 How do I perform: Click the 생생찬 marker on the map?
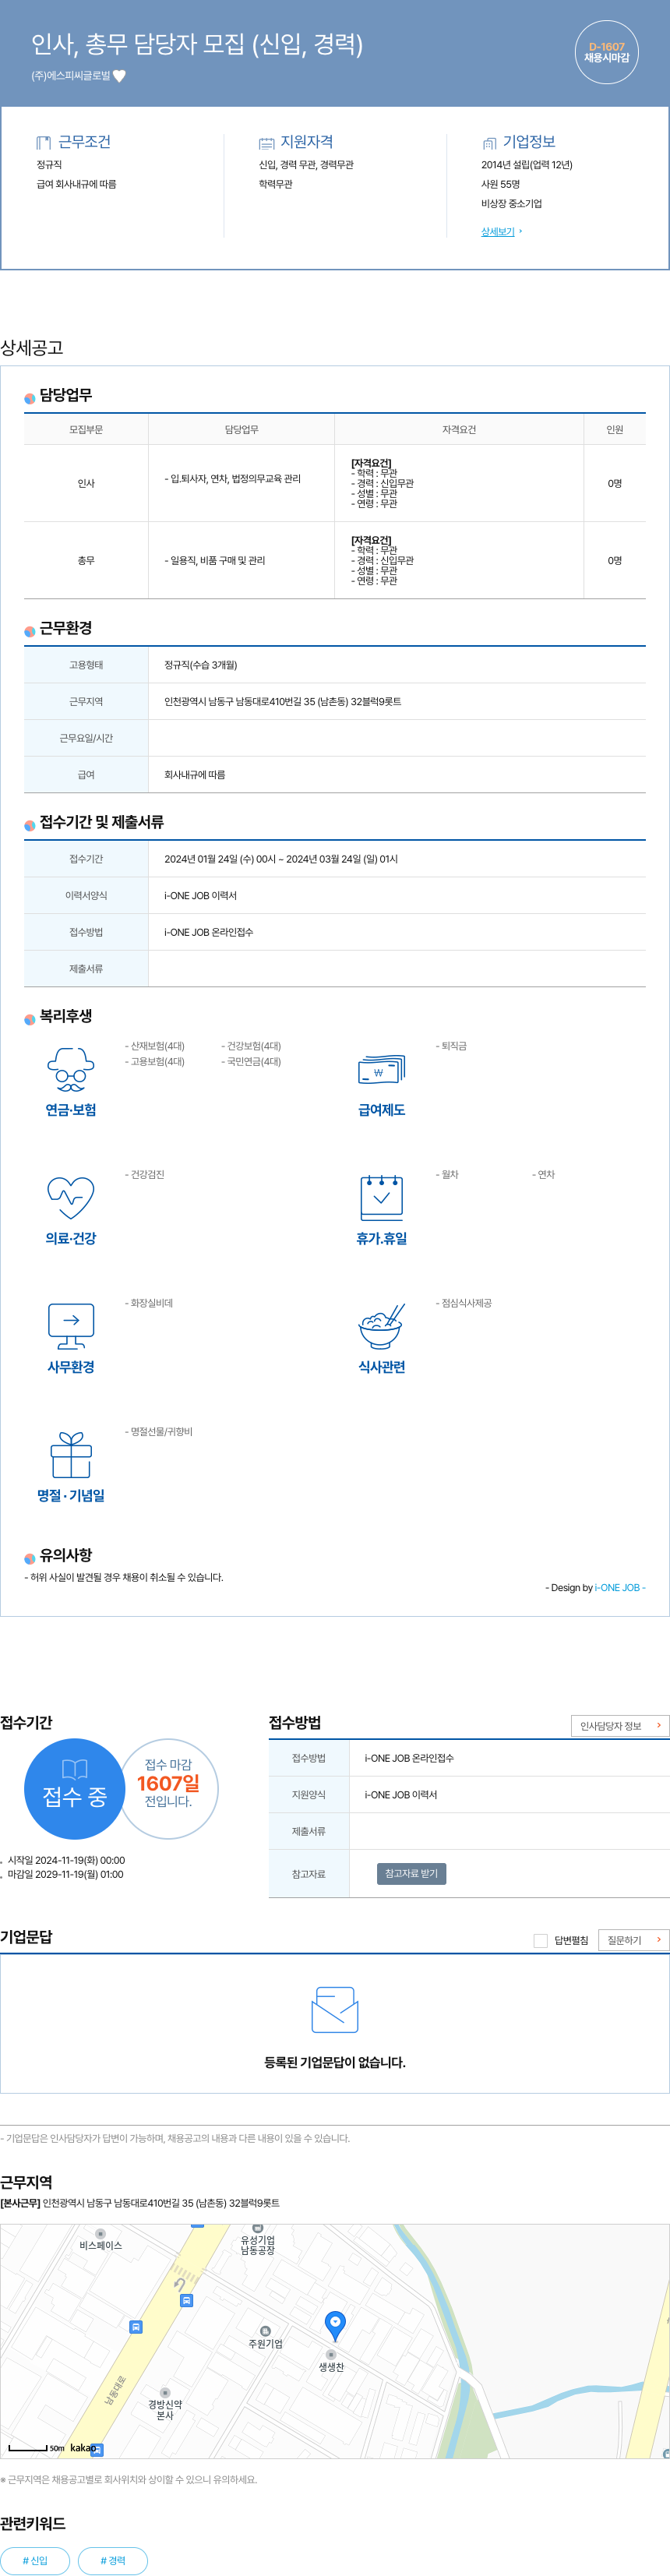(331, 2355)
